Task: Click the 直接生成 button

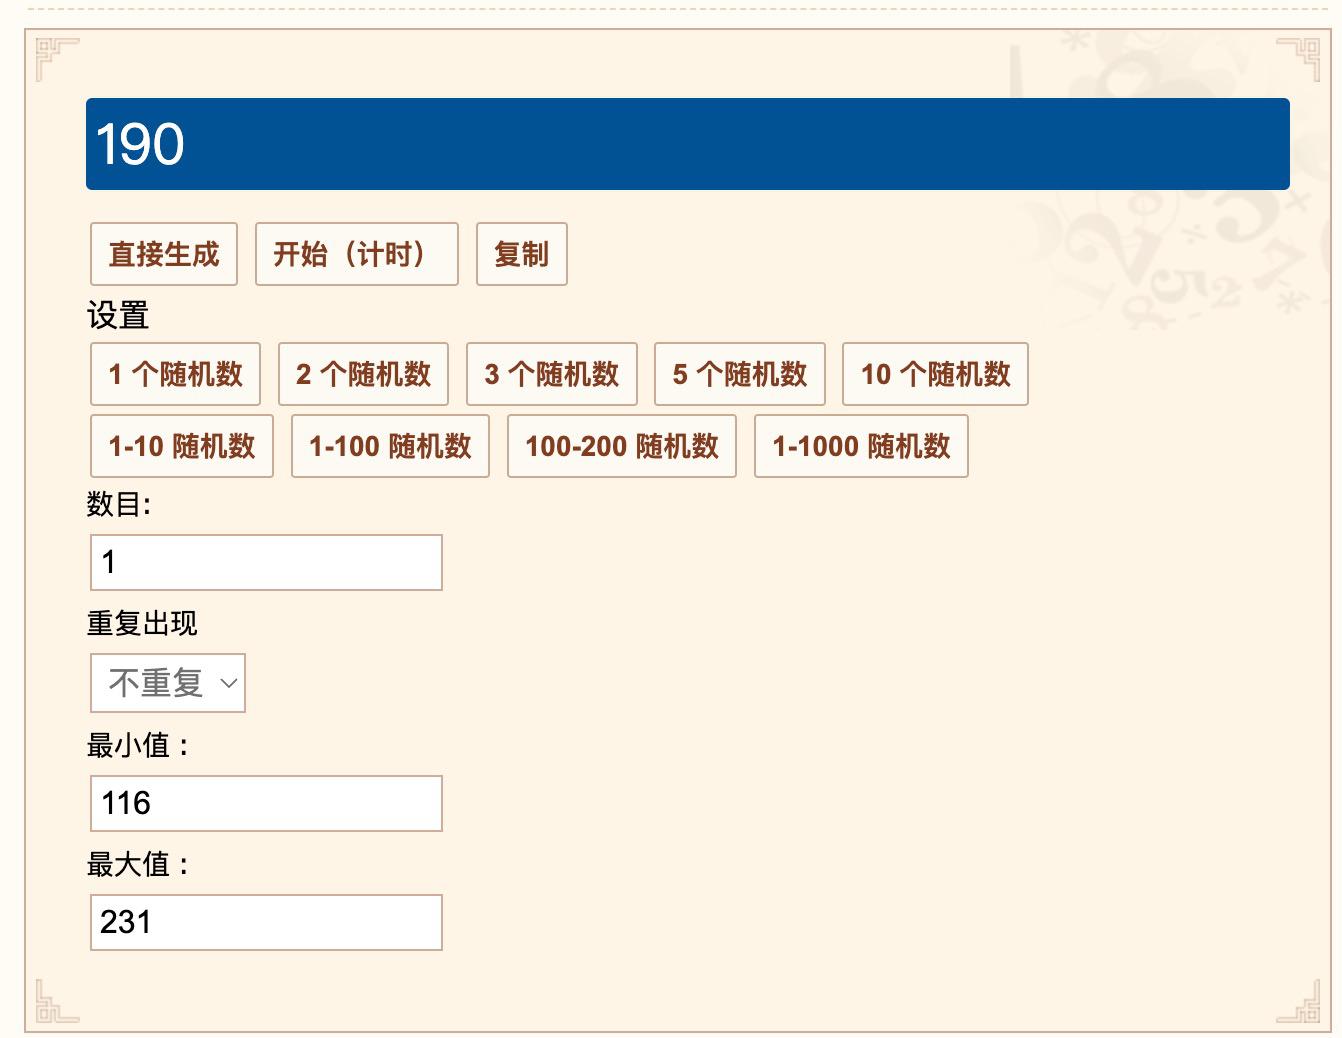Action: click(164, 254)
